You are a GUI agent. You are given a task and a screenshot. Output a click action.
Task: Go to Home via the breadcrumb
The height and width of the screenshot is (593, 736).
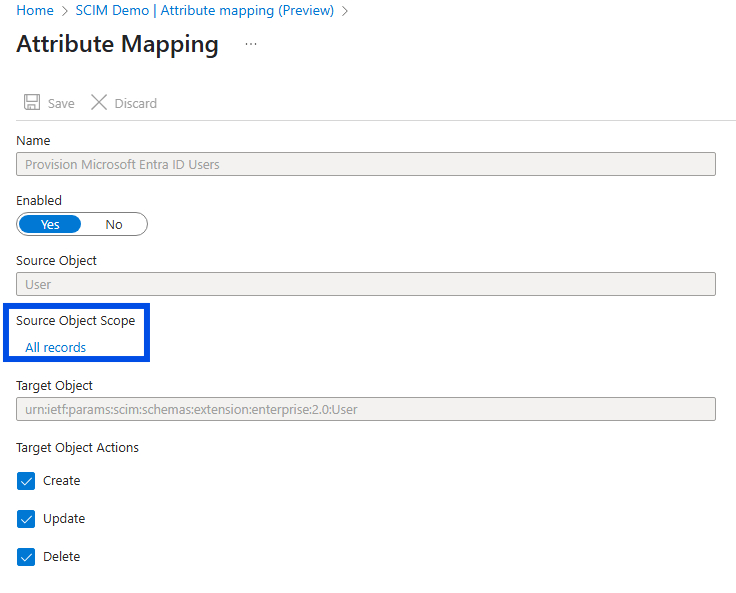tap(35, 11)
